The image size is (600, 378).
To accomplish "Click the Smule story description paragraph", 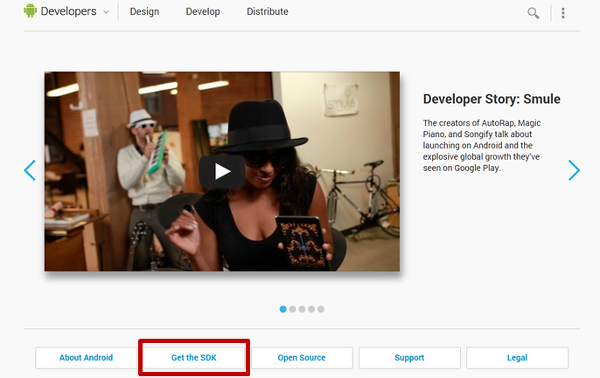I will pyautogui.click(x=482, y=145).
